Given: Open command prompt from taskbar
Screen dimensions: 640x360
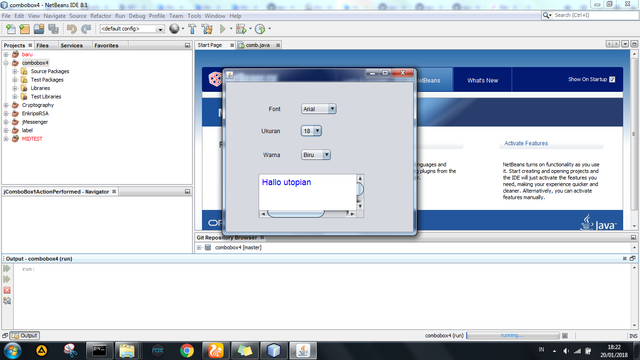Looking at the screenshot, I should pos(99,351).
